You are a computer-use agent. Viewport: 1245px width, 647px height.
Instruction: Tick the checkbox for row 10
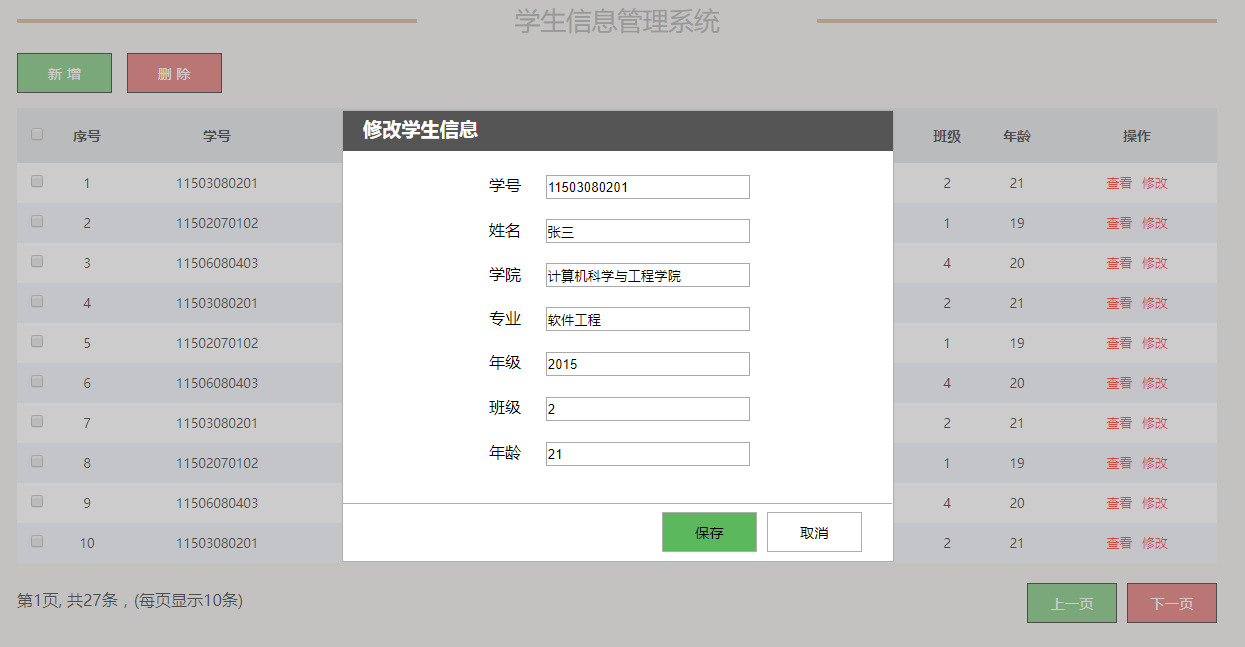(37, 542)
